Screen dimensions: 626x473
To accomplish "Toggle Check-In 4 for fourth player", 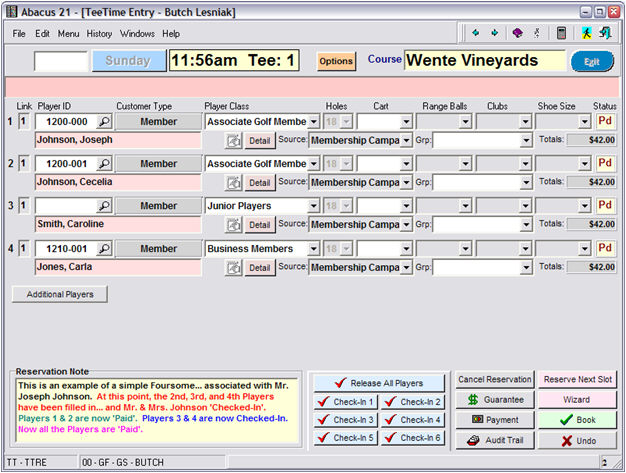I will pos(412,420).
